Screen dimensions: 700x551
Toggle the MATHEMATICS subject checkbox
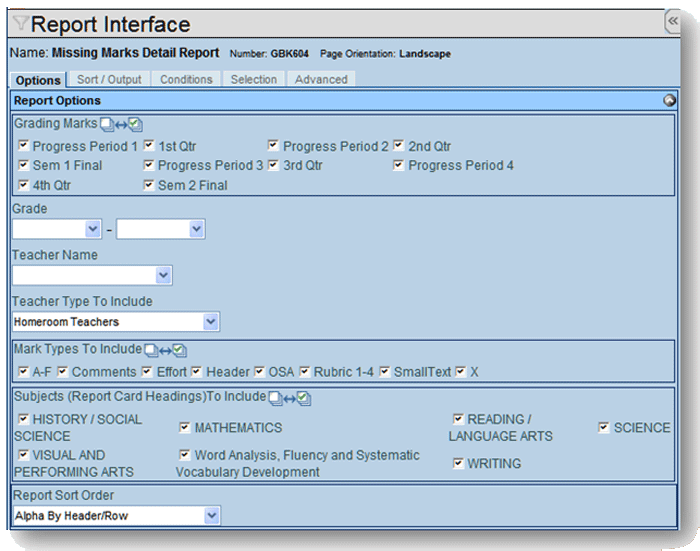[x=184, y=427]
